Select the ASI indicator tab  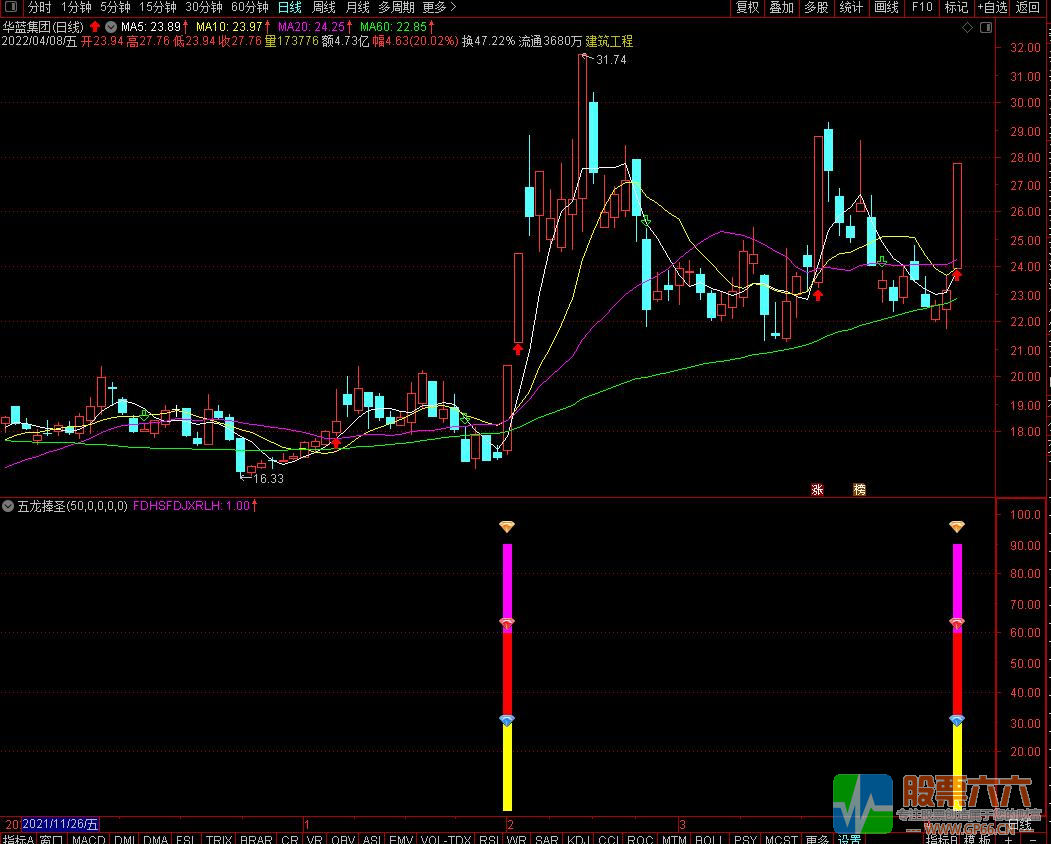click(372, 839)
